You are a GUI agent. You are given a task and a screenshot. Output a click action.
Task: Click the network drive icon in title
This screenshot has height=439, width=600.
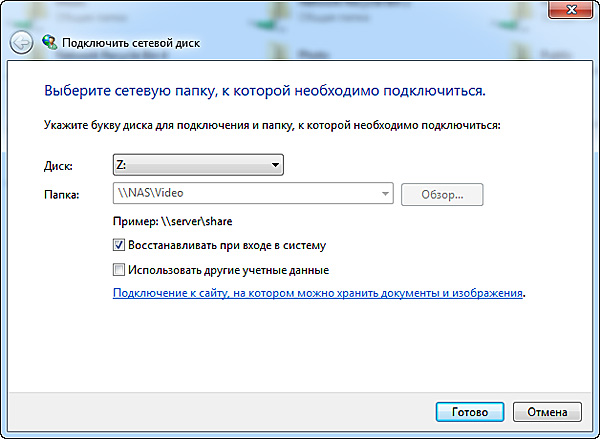pos(49,43)
